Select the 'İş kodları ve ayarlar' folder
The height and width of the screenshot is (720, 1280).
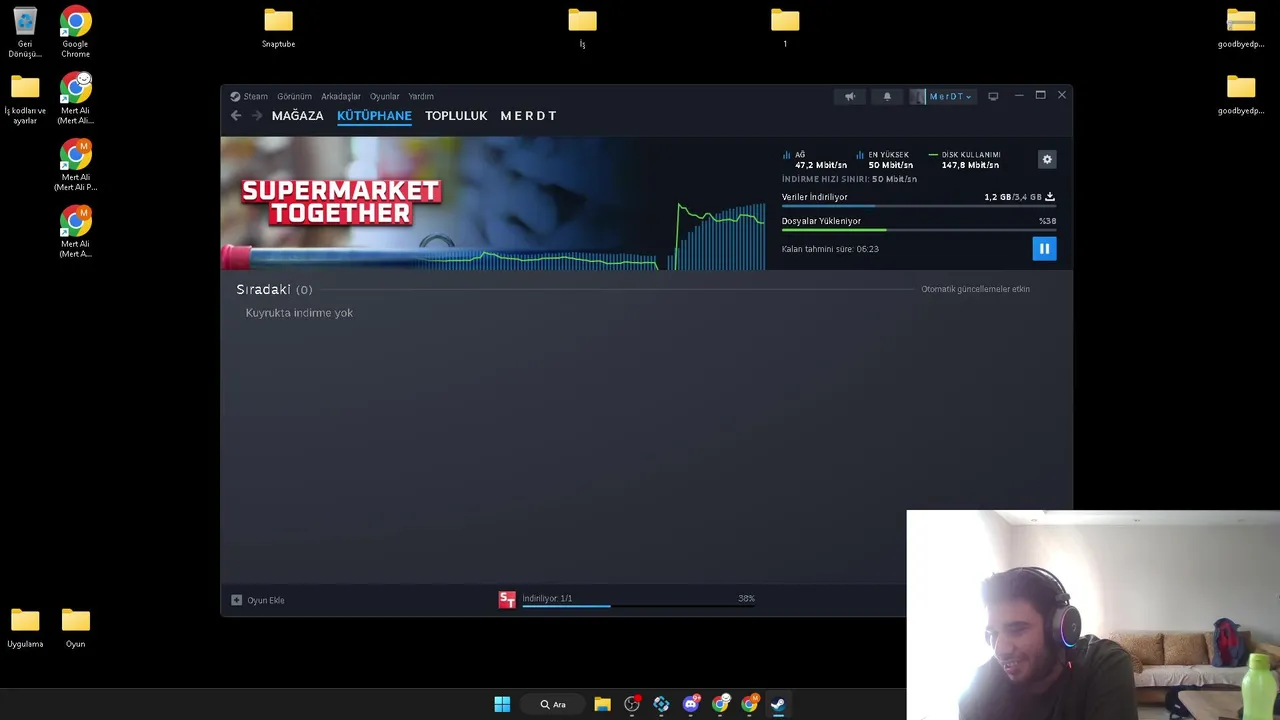point(25,100)
